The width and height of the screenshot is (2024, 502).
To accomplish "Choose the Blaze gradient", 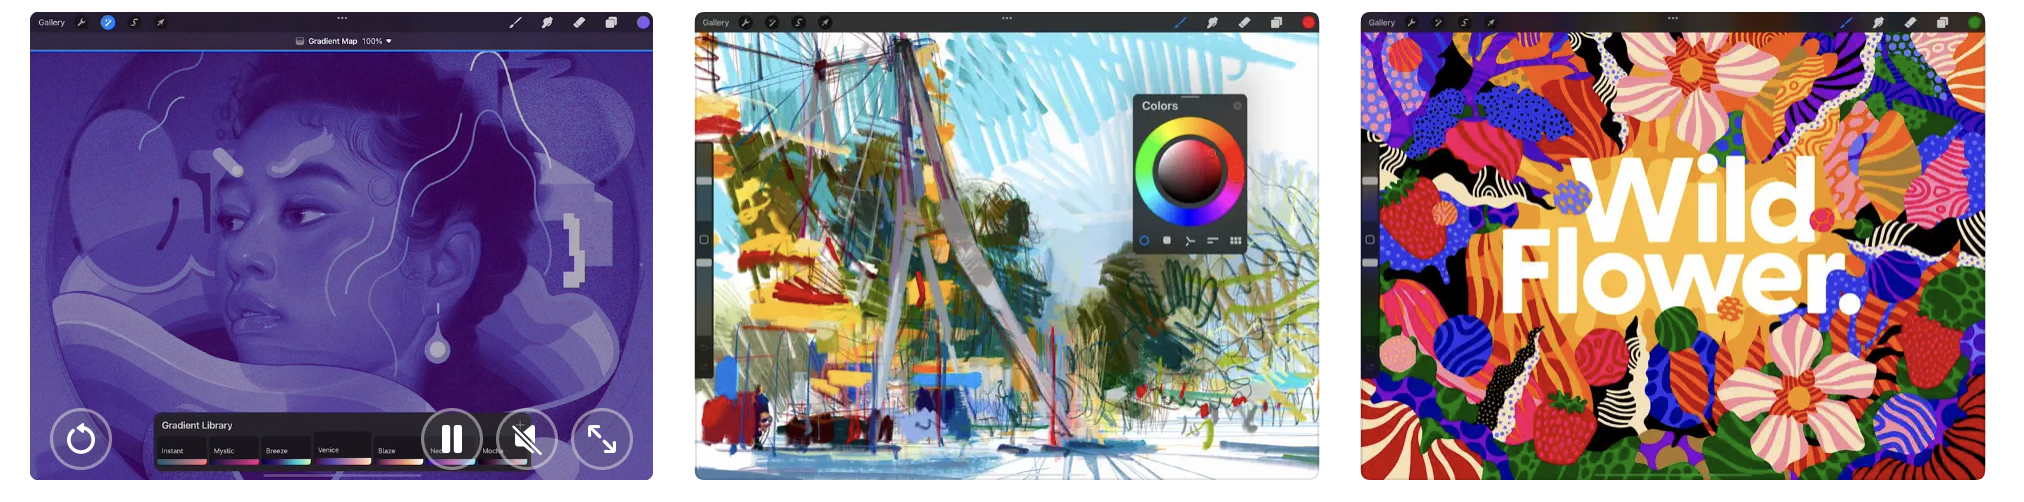I will (399, 451).
